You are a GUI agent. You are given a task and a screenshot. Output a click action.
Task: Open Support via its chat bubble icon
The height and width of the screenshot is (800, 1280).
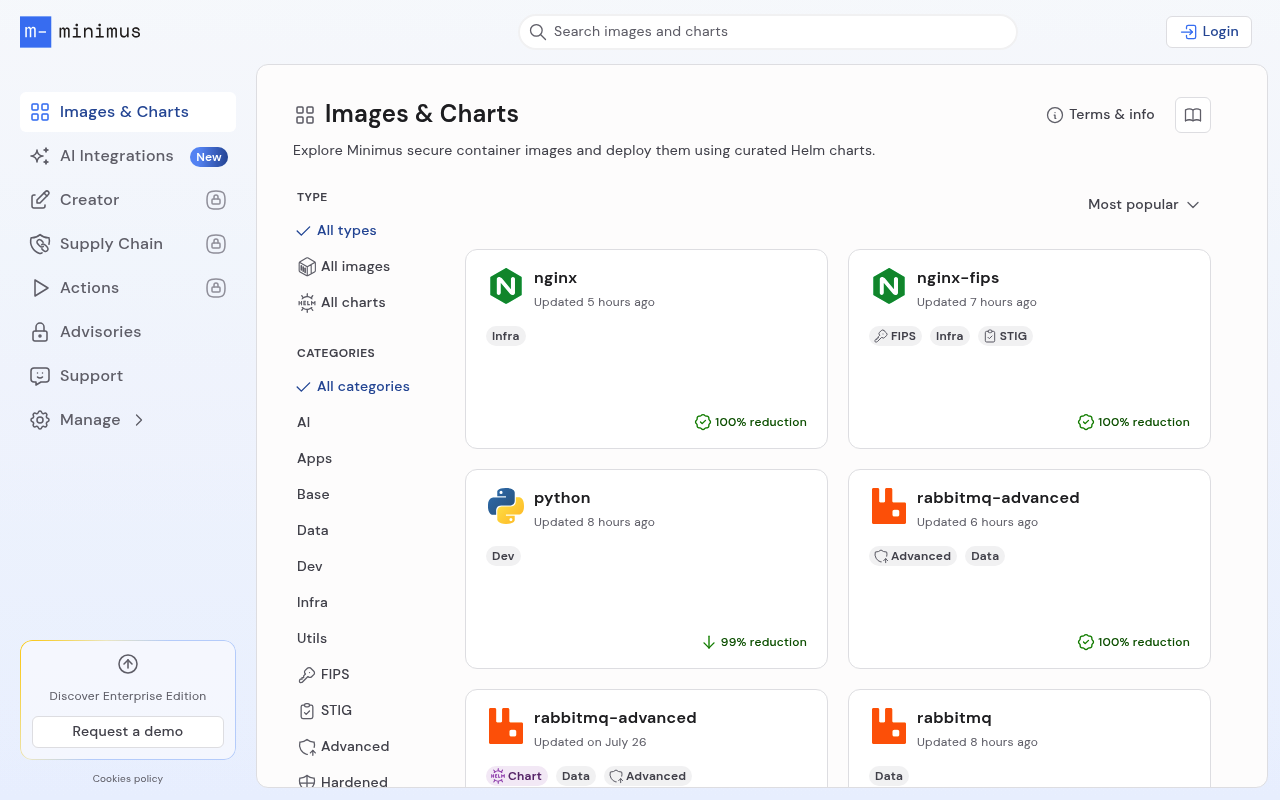(40, 376)
